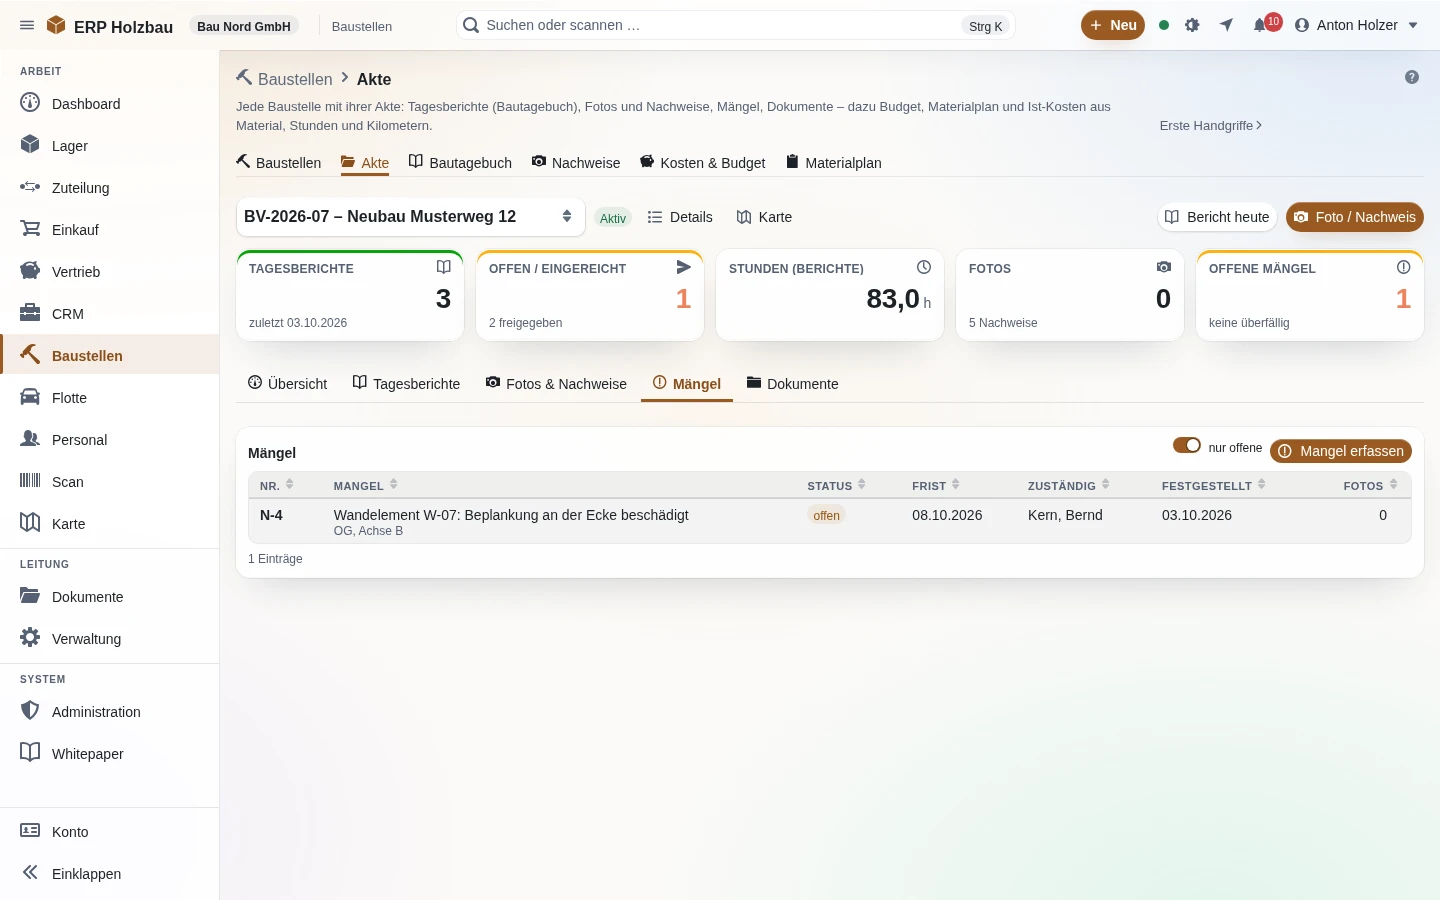The height and width of the screenshot is (900, 1440).
Task: Sort the table by Festgestellt column
Action: (1214, 485)
